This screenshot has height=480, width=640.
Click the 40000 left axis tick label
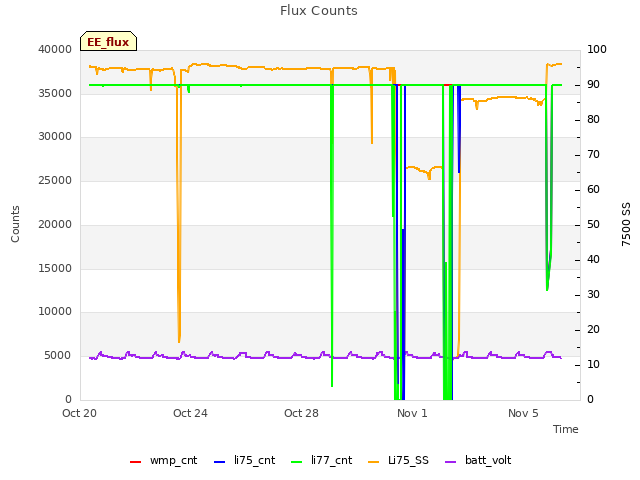click(x=55, y=49)
